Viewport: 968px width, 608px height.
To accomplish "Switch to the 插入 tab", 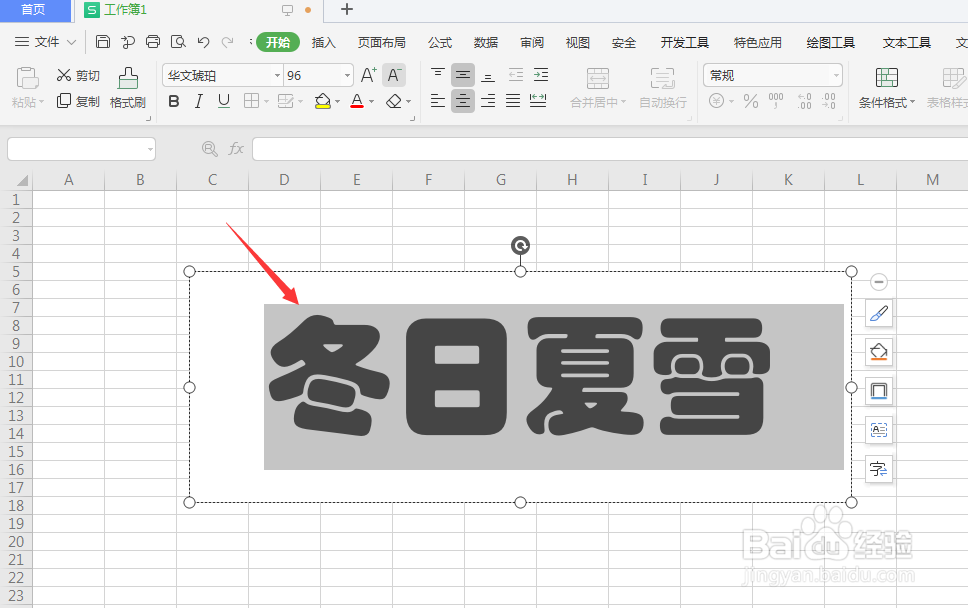I will click(323, 43).
